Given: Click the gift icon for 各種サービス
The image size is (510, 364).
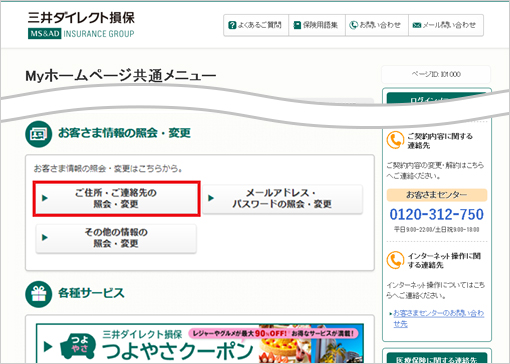Looking at the screenshot, I should [x=39, y=294].
